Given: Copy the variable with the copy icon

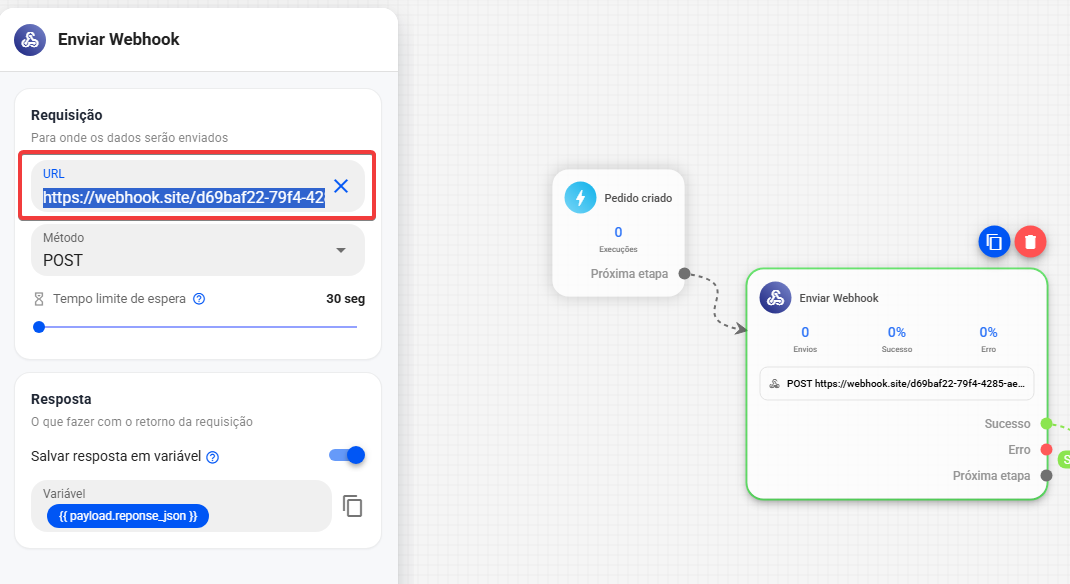Looking at the screenshot, I should [x=352, y=506].
